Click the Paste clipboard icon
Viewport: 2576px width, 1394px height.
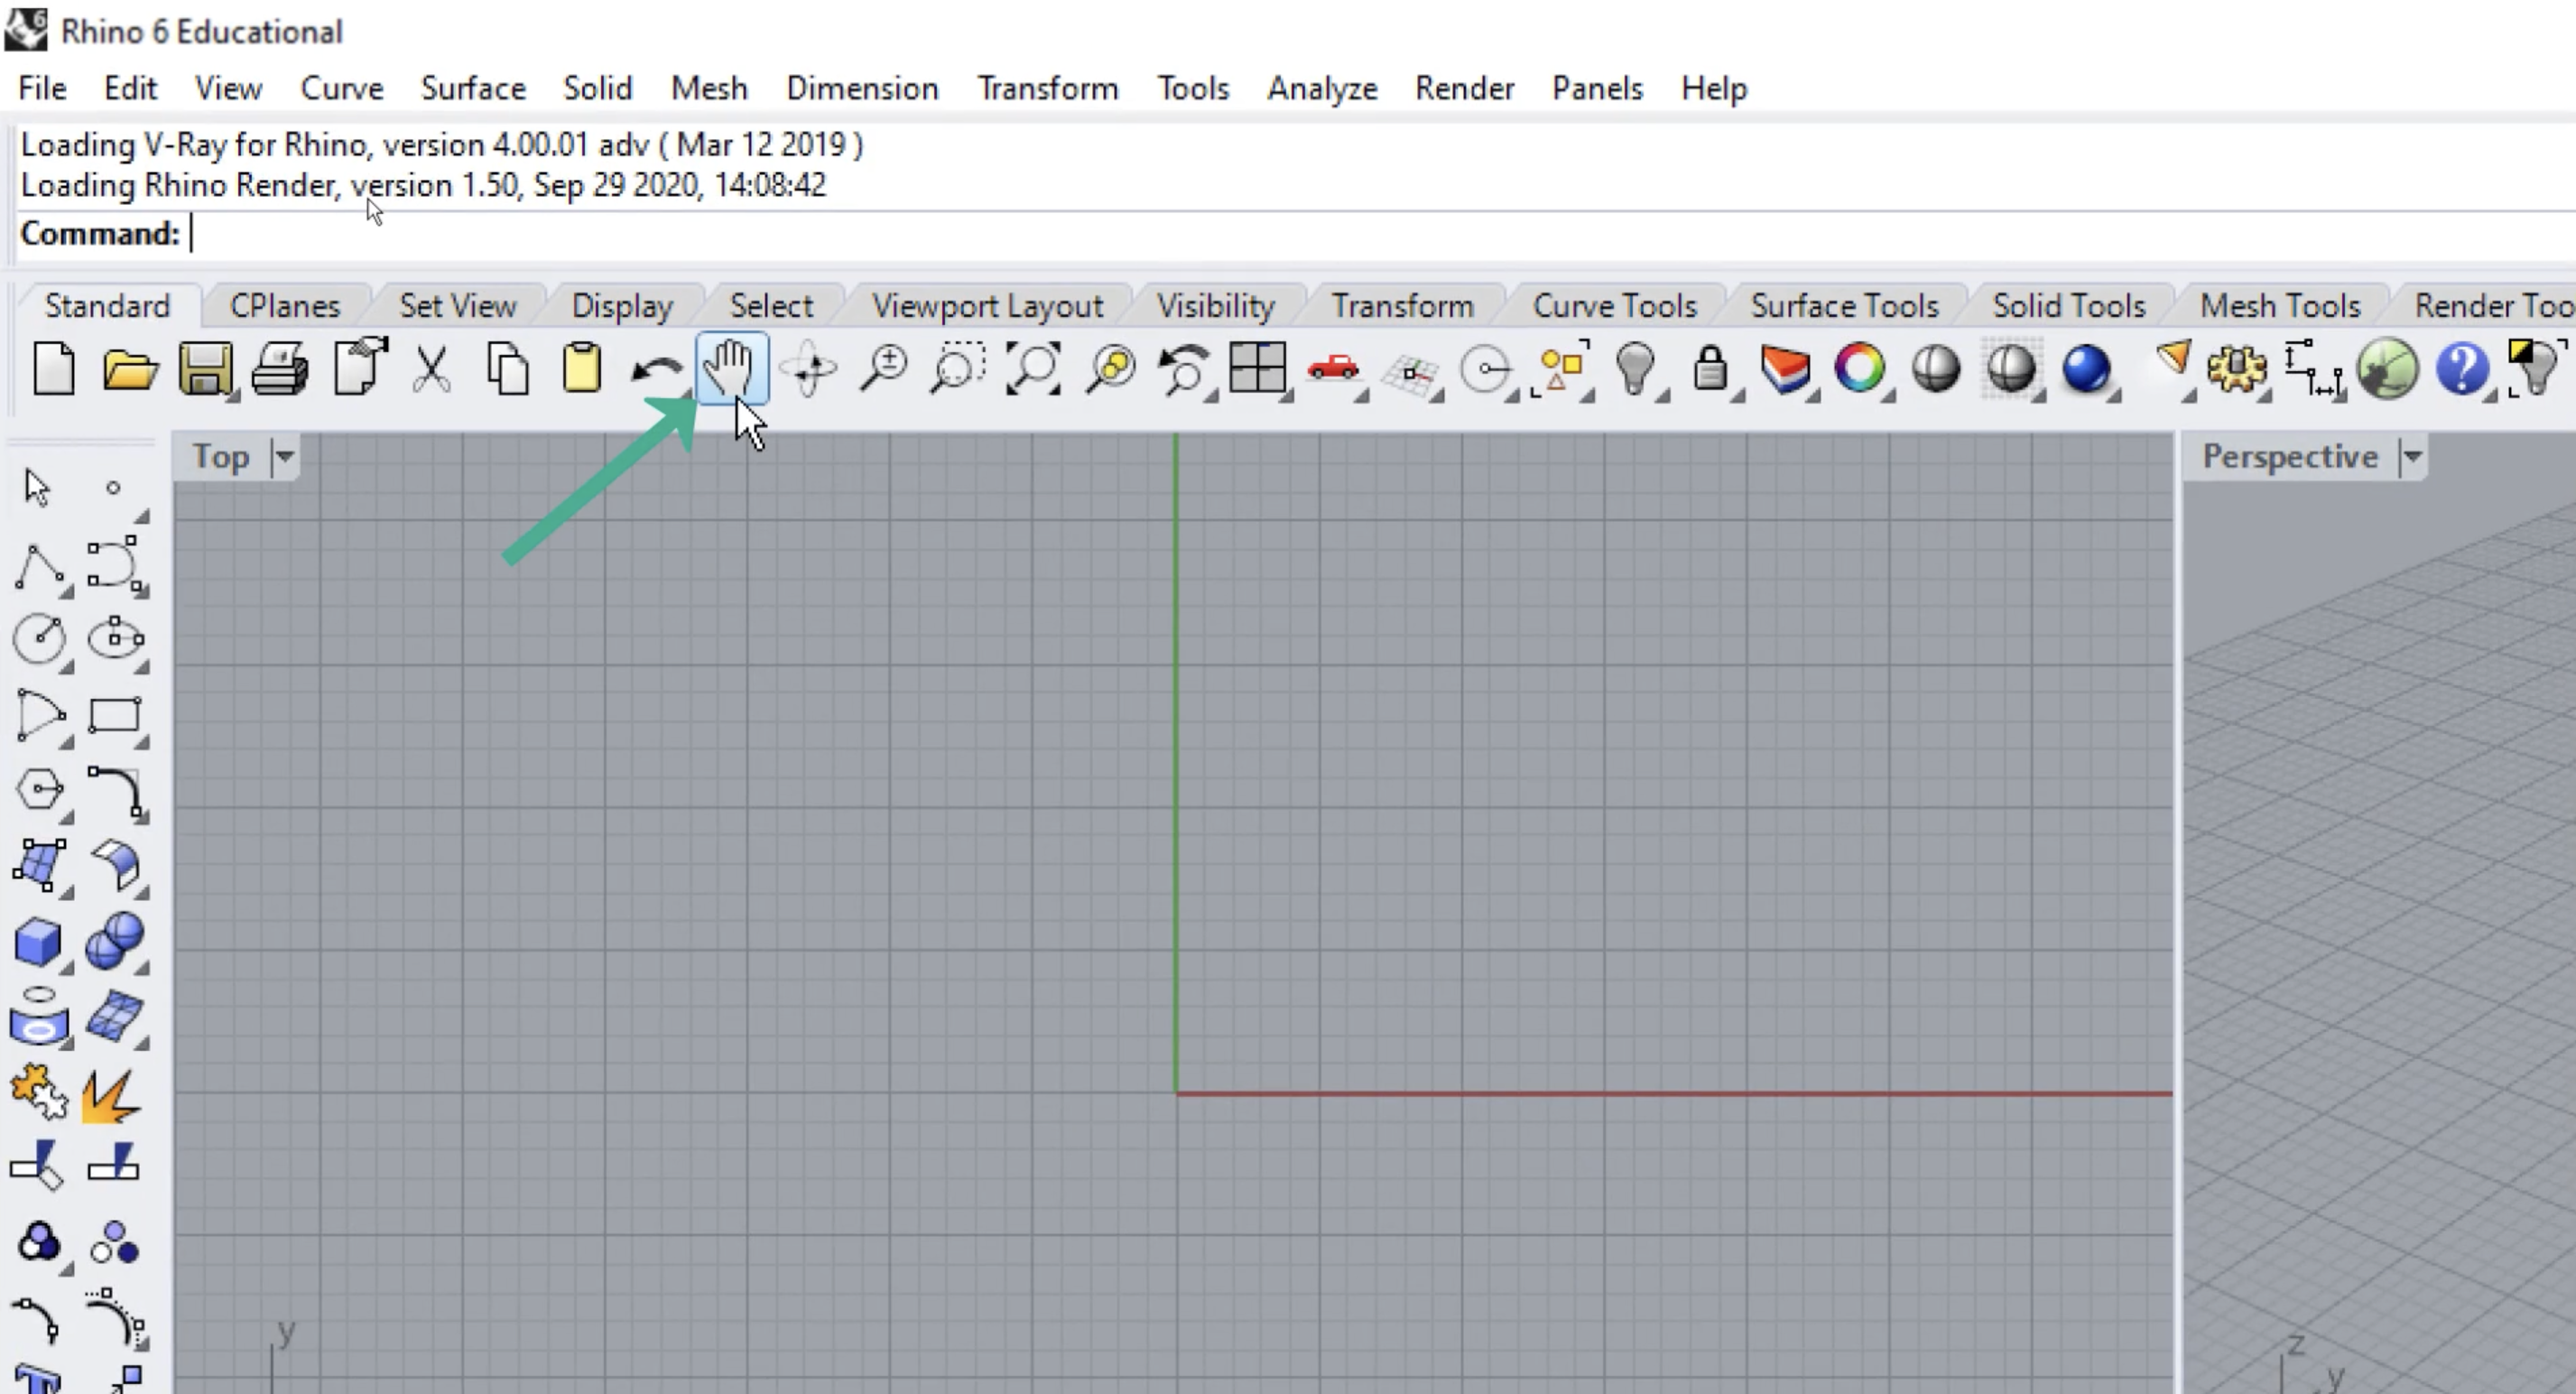coord(582,369)
